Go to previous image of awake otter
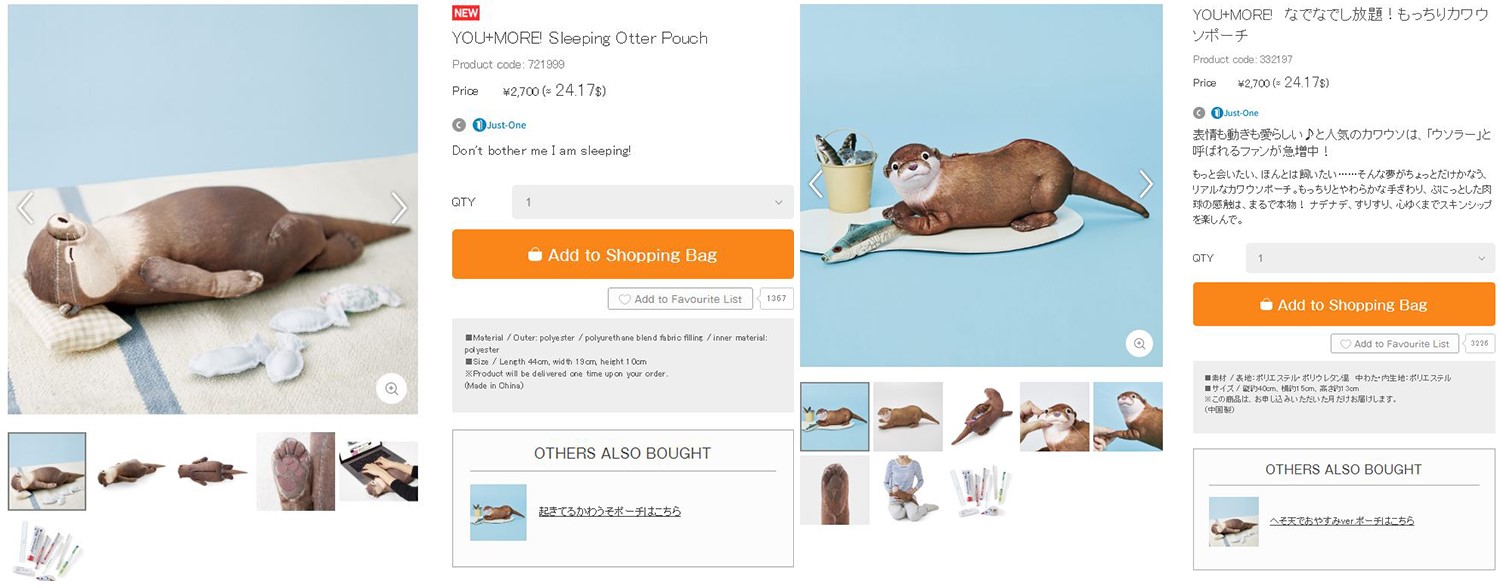1500x588 pixels. [816, 183]
